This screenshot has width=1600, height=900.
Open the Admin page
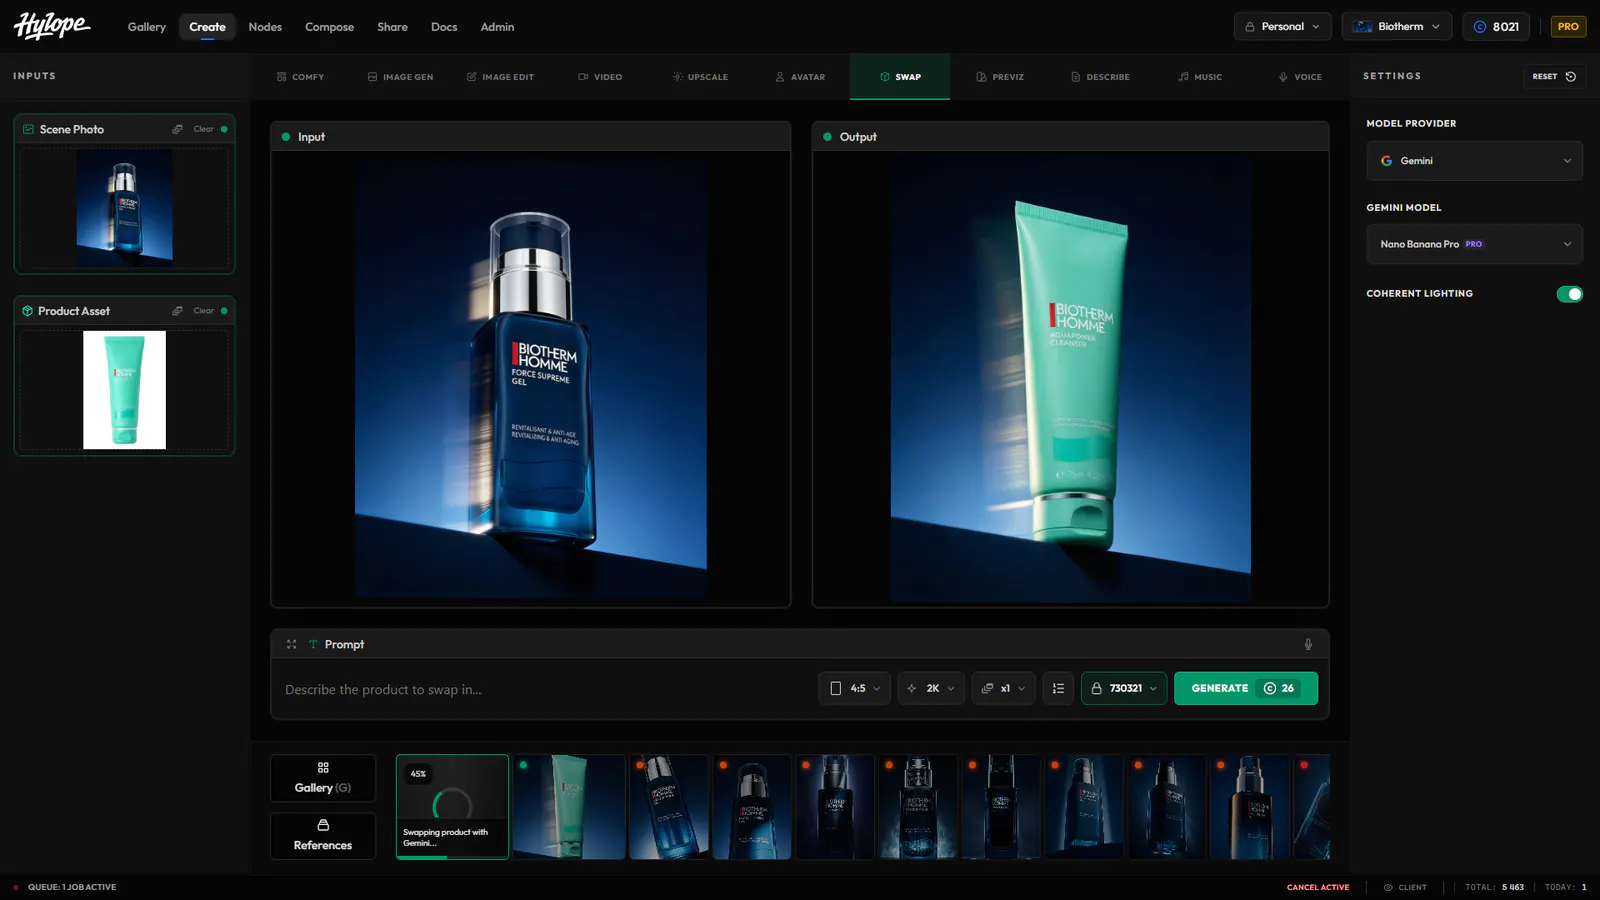[x=497, y=27]
